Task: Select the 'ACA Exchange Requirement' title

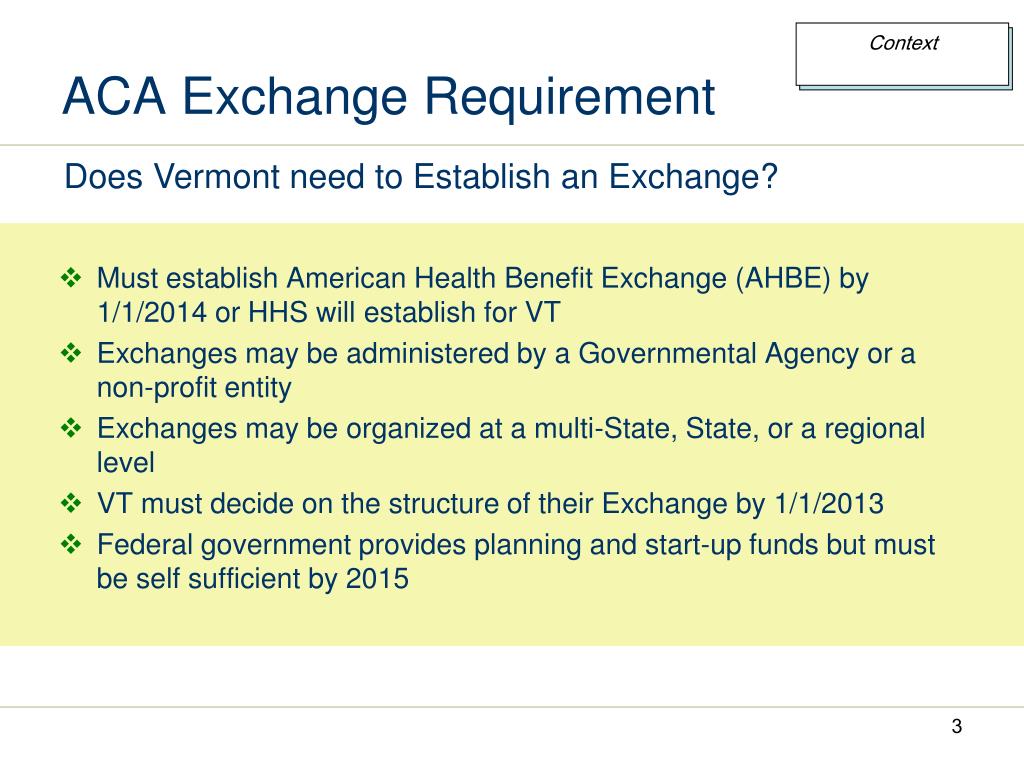Action: [x=389, y=97]
